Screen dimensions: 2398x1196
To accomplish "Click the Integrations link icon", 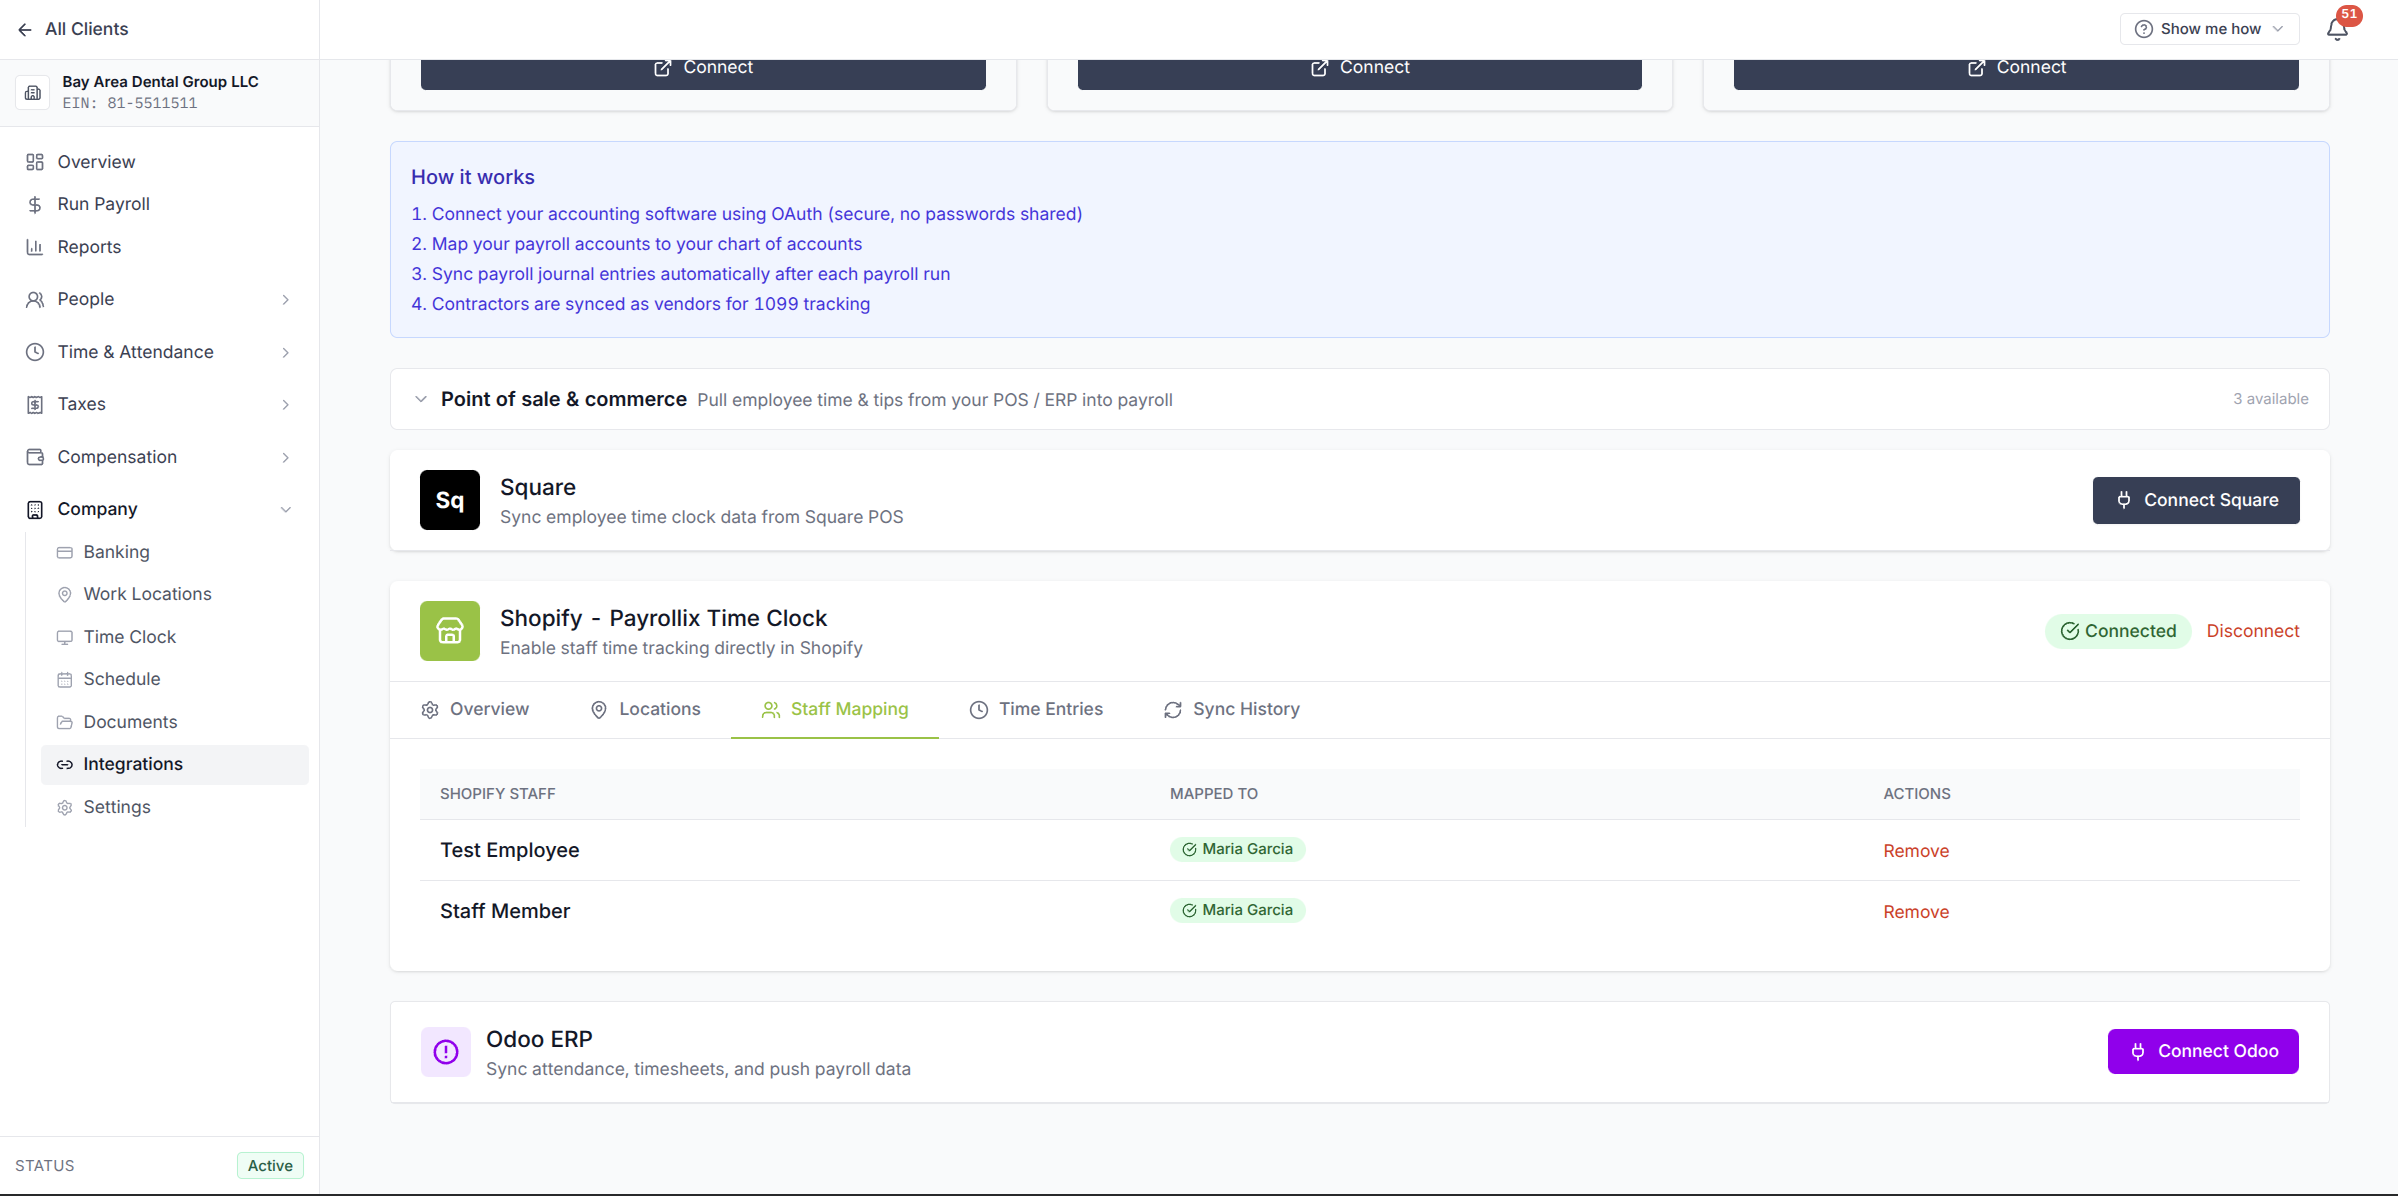I will pos(65,764).
